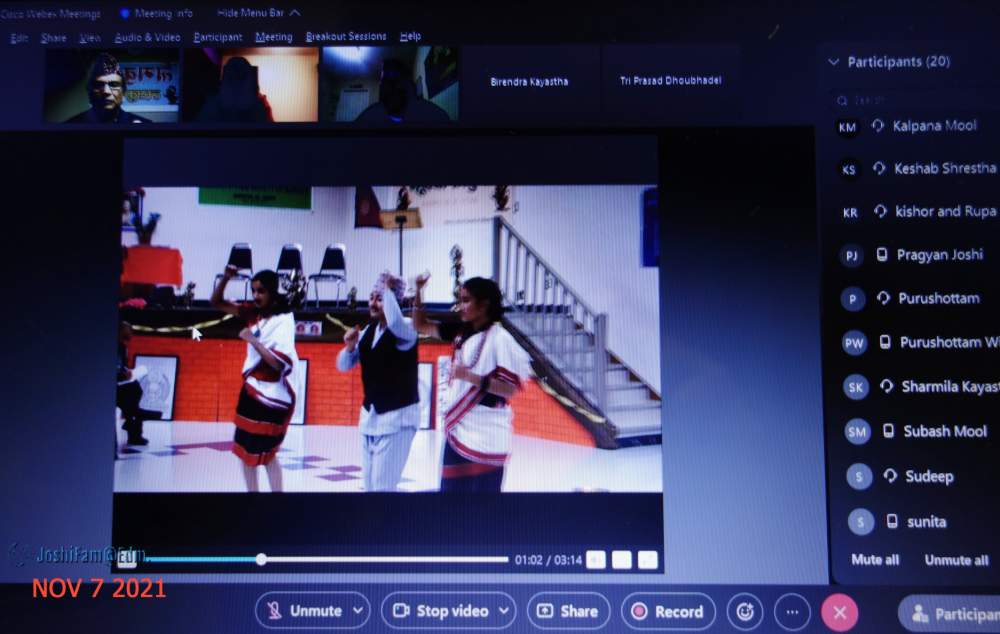The image size is (1000, 634).
Task: Click the device icon beside Purushottam W
Action: 885,342
